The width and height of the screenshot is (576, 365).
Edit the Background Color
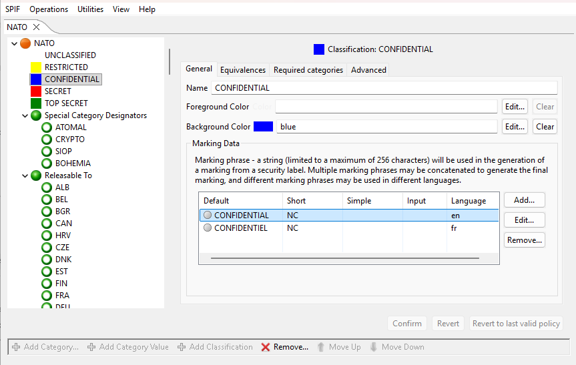tap(515, 127)
